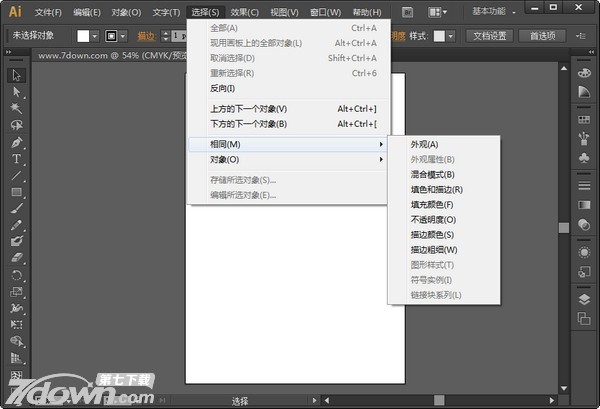Click 填充颜色(F) in the submenu
The width and height of the screenshot is (600, 409).
pos(432,204)
